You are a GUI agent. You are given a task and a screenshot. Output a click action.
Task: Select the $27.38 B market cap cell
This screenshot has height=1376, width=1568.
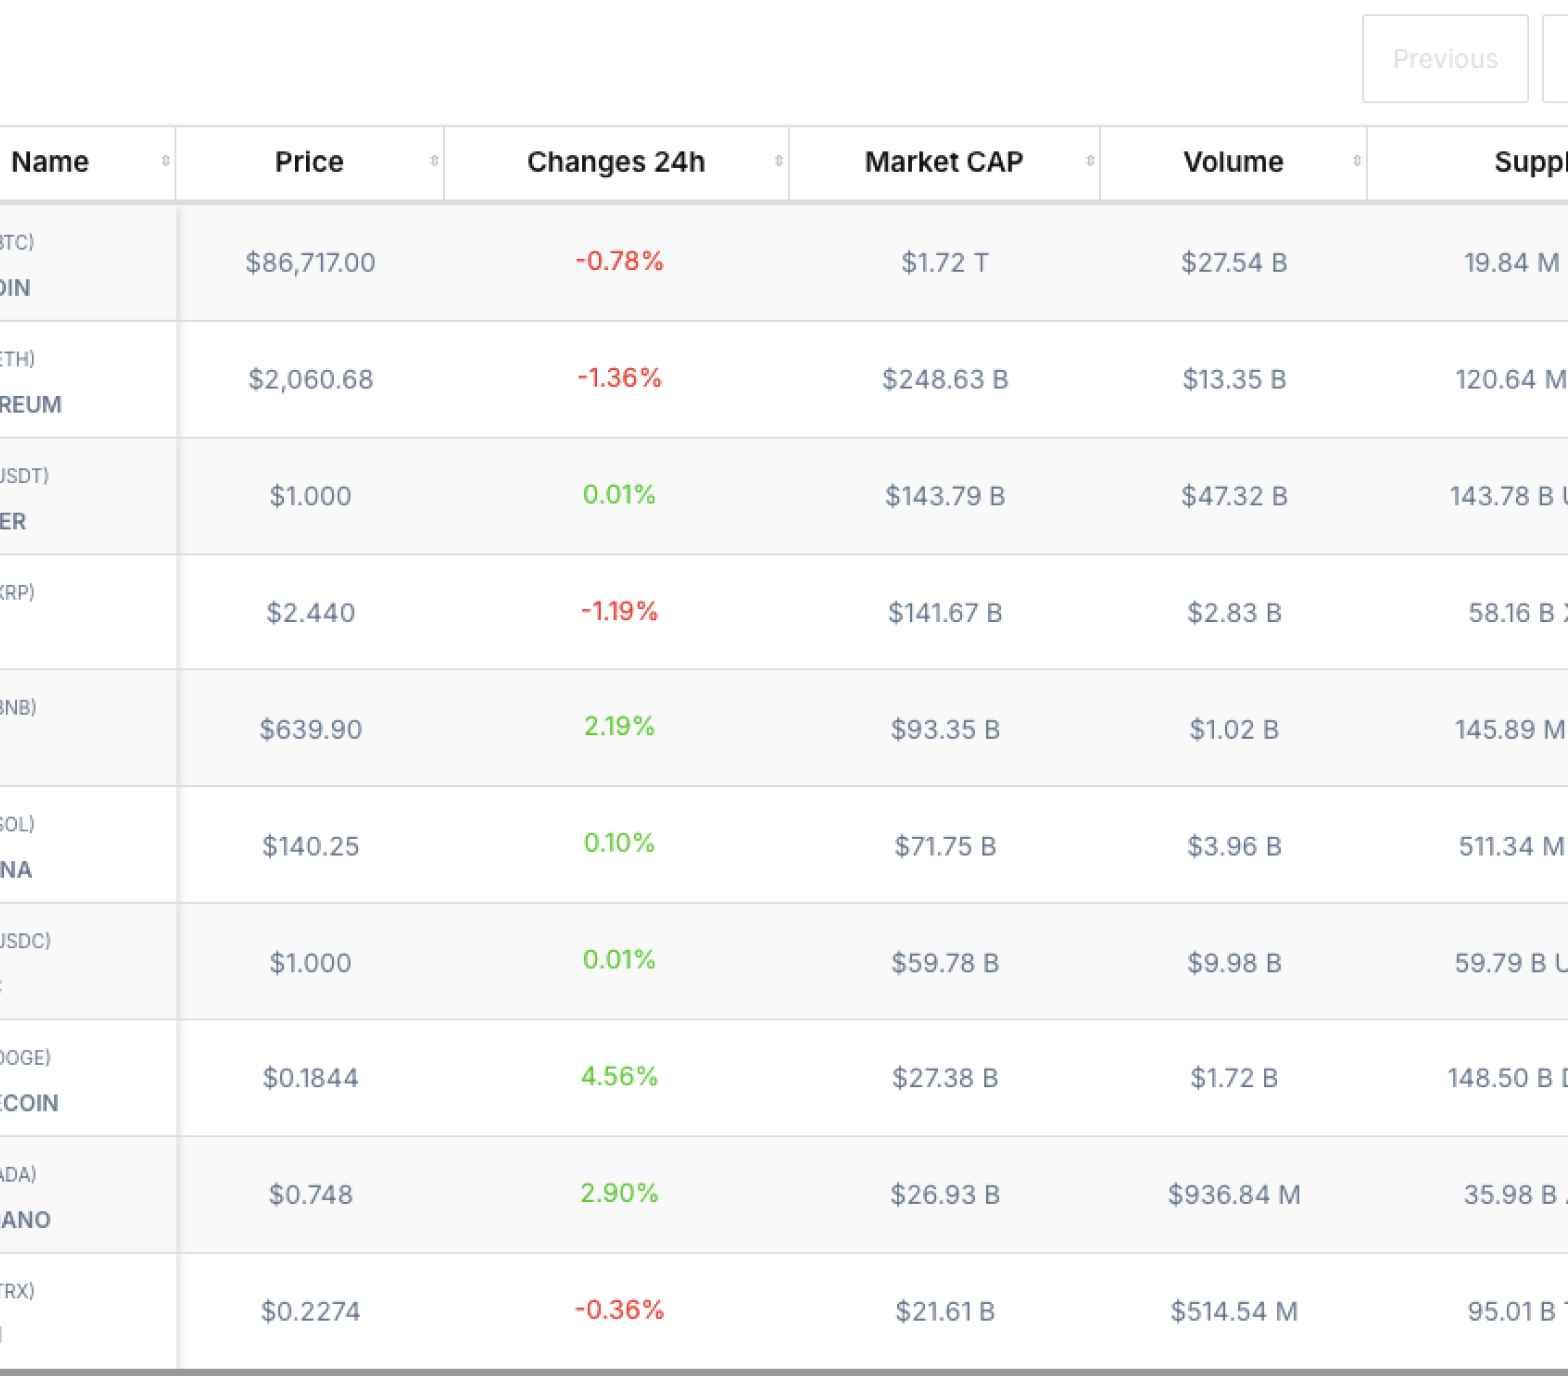(945, 1078)
